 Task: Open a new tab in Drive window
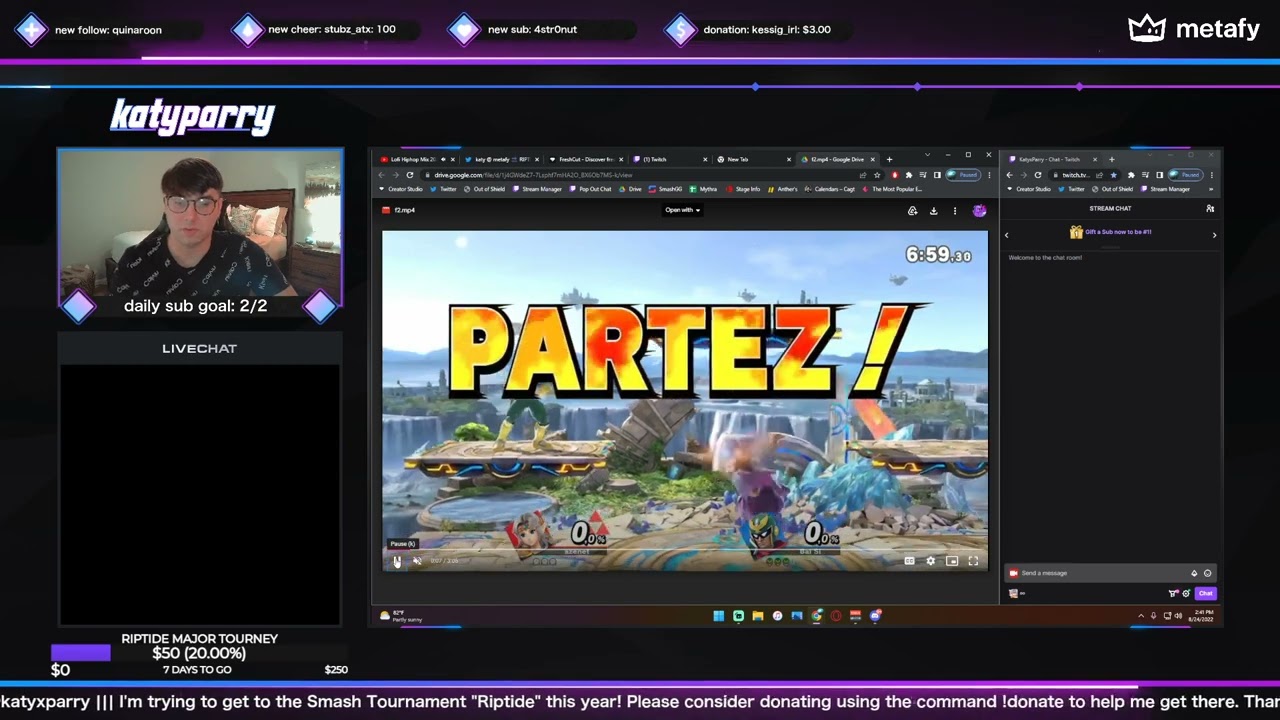[889, 159]
